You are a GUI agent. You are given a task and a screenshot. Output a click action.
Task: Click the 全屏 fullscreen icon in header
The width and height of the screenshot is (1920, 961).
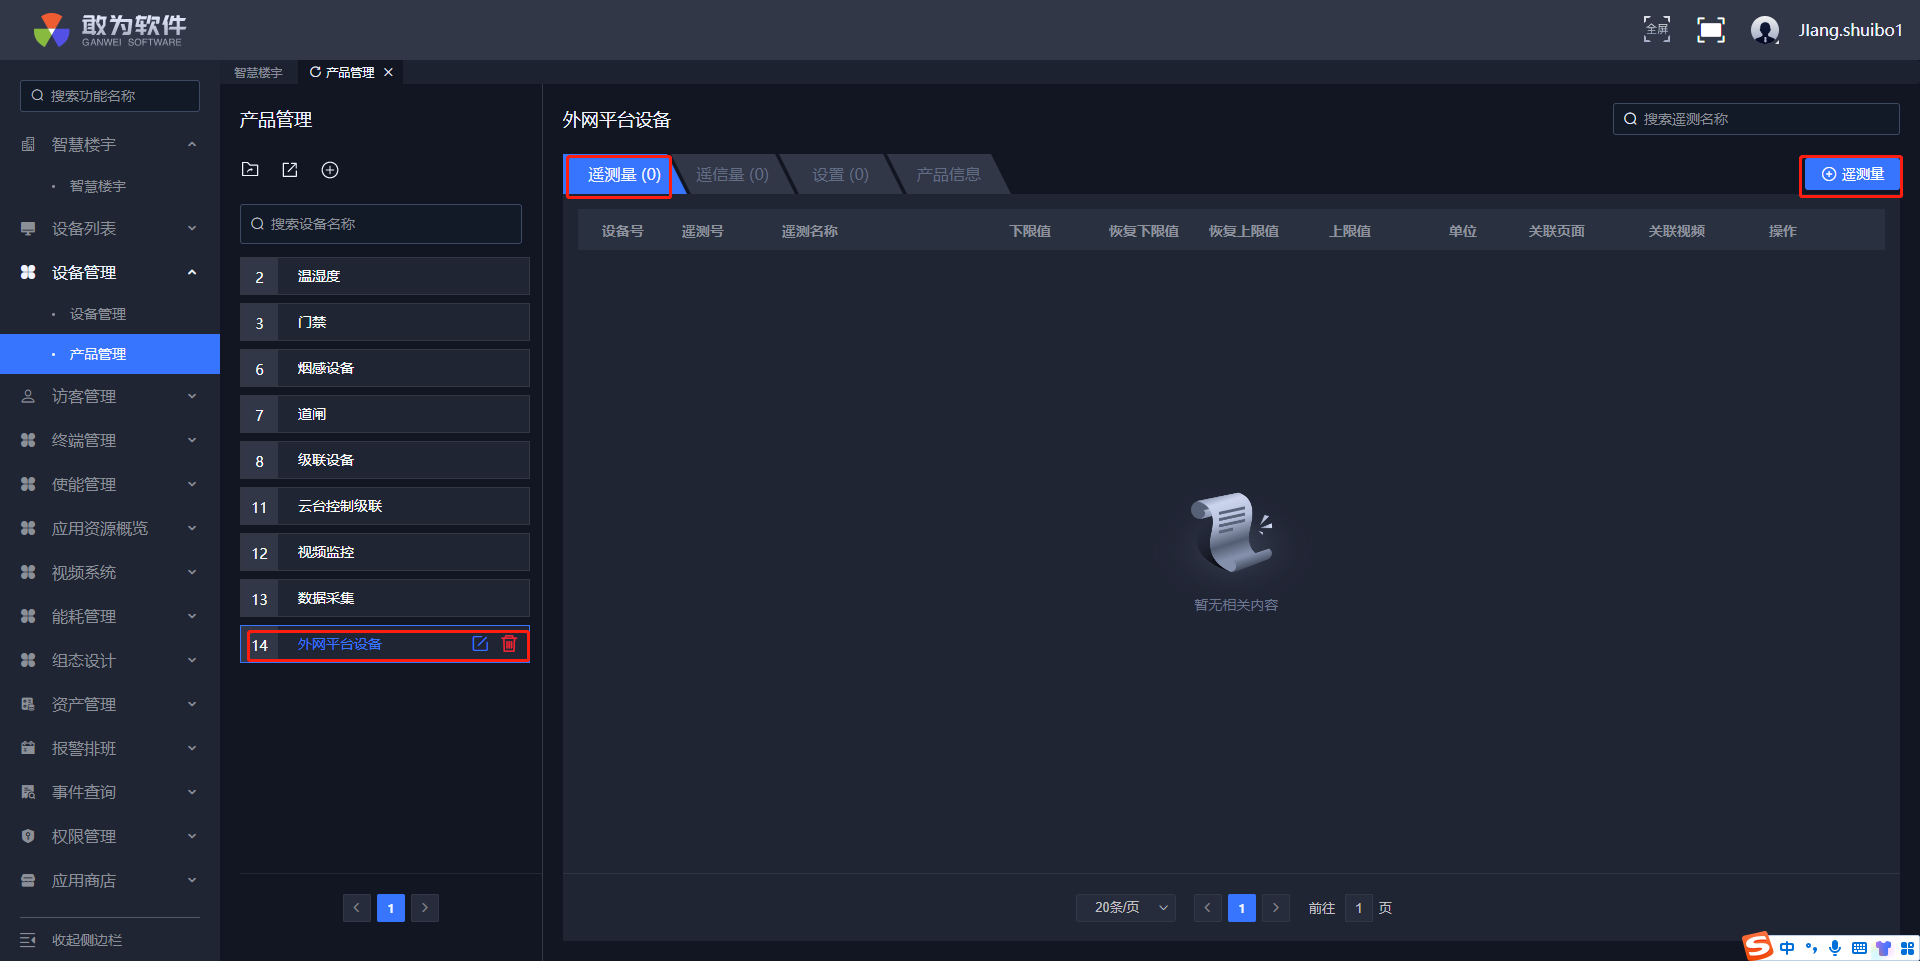pyautogui.click(x=1656, y=29)
